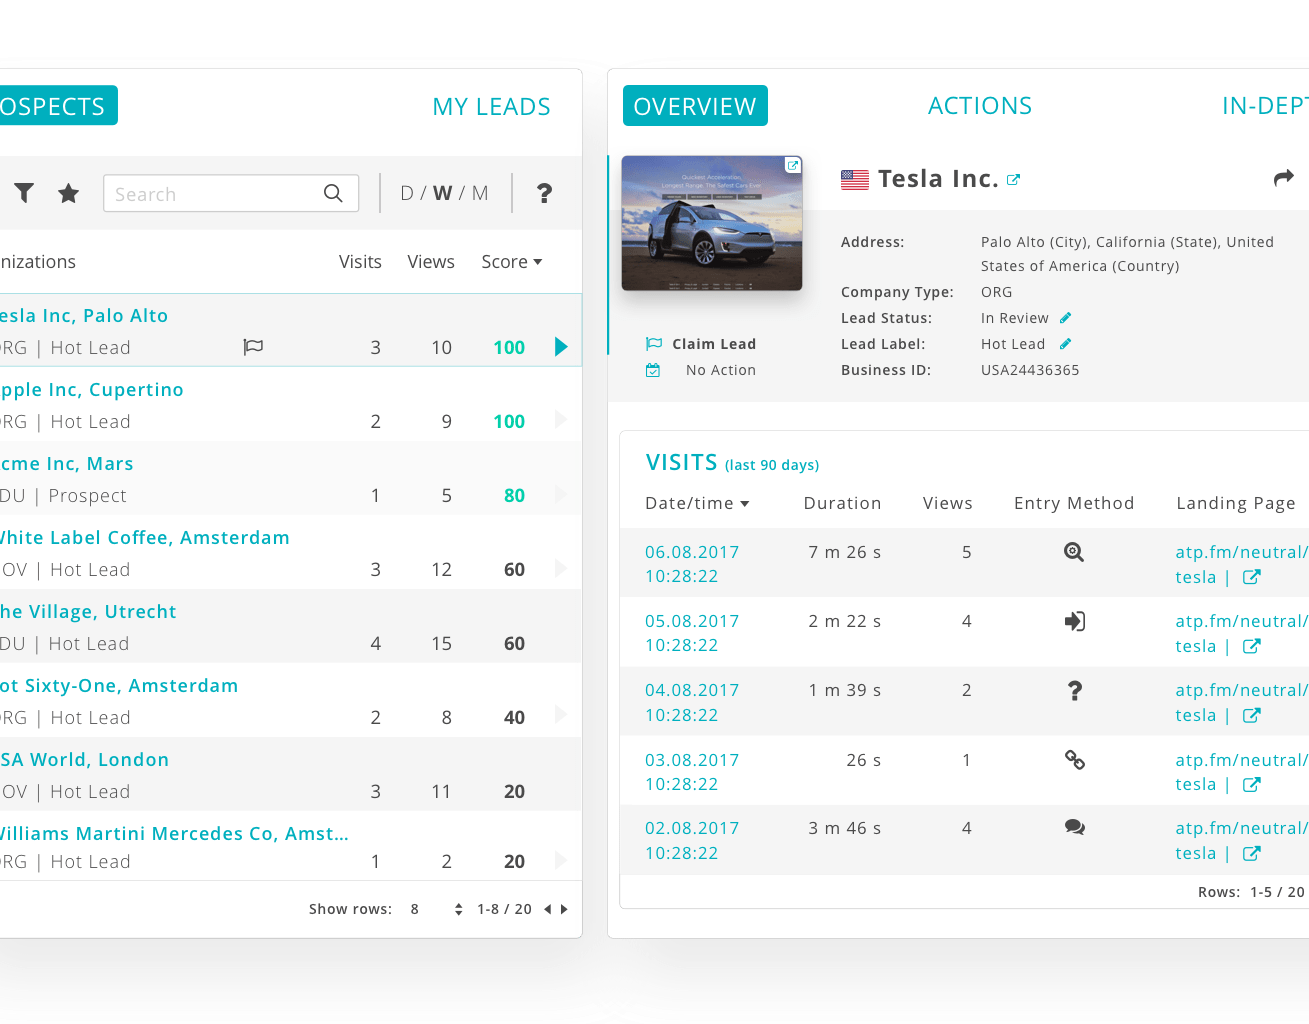Click the Entry Method column header

[x=1074, y=503]
